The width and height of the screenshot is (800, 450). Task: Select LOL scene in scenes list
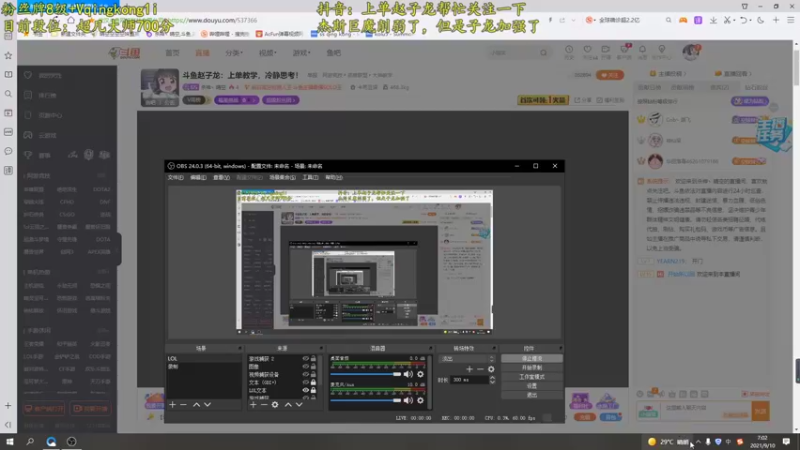[x=204, y=359]
